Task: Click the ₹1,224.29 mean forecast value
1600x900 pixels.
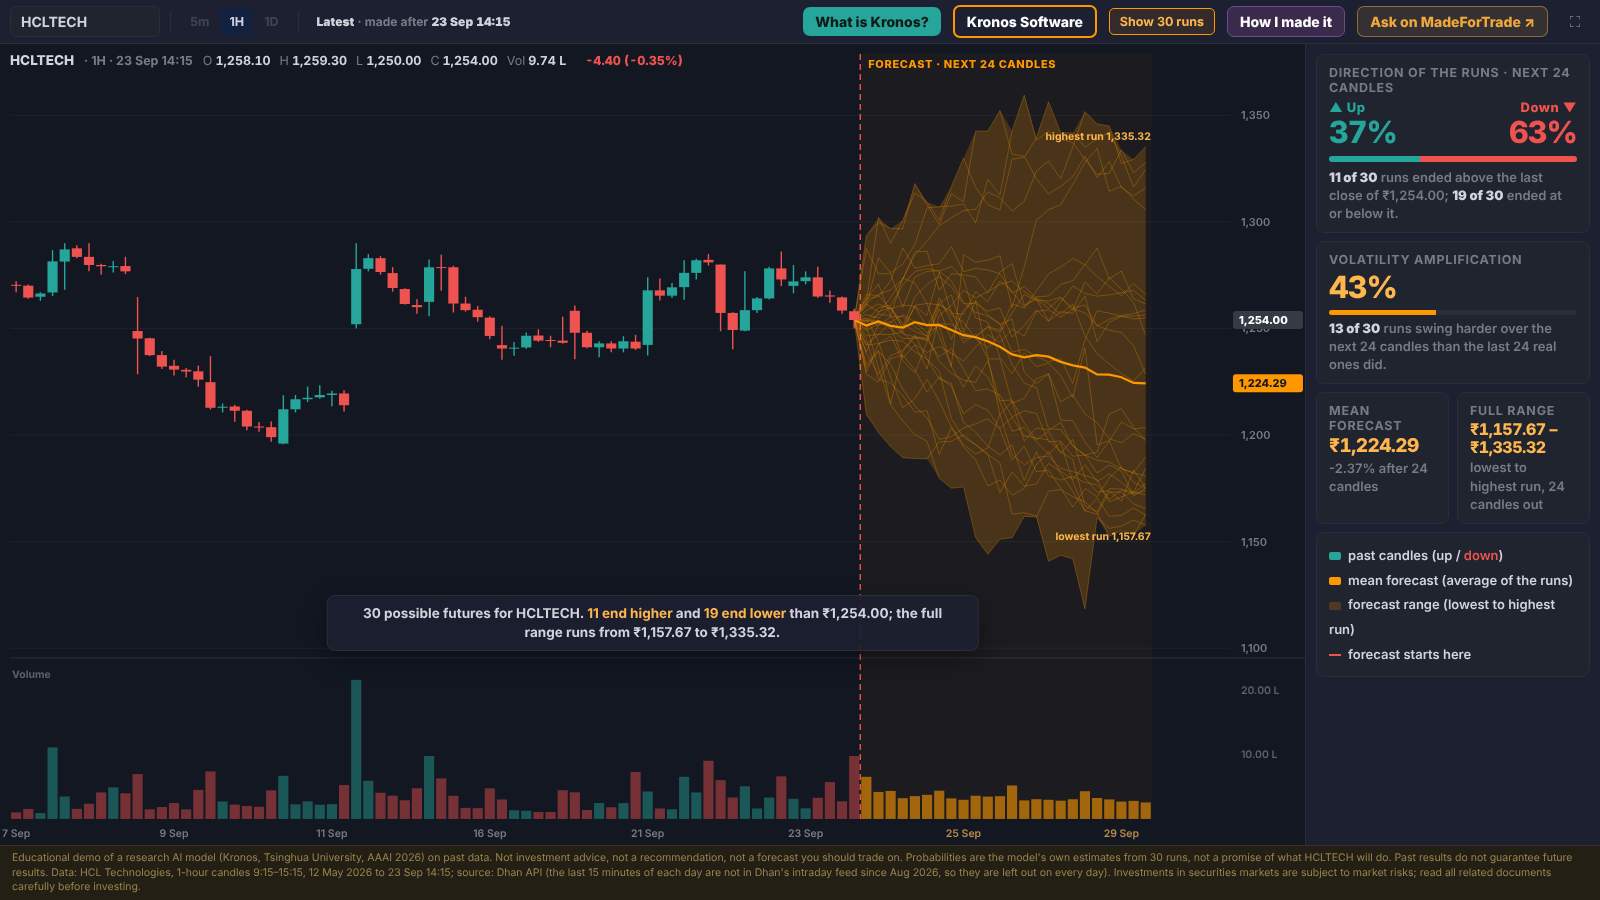Action: [1374, 445]
